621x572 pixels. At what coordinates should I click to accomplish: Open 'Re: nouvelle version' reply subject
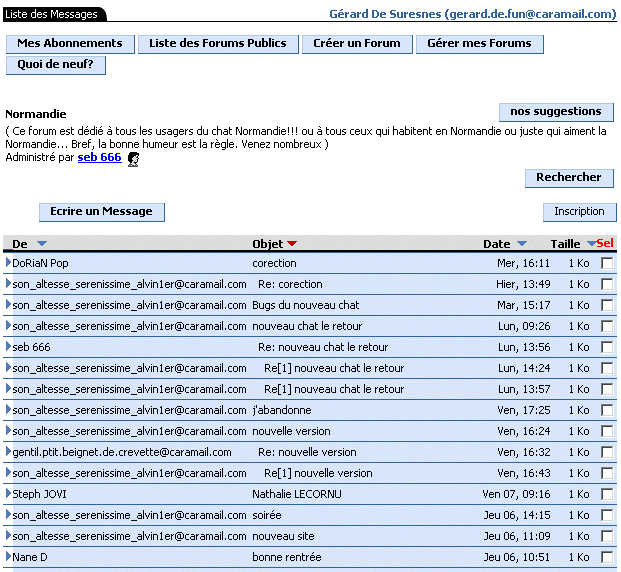pos(307,452)
